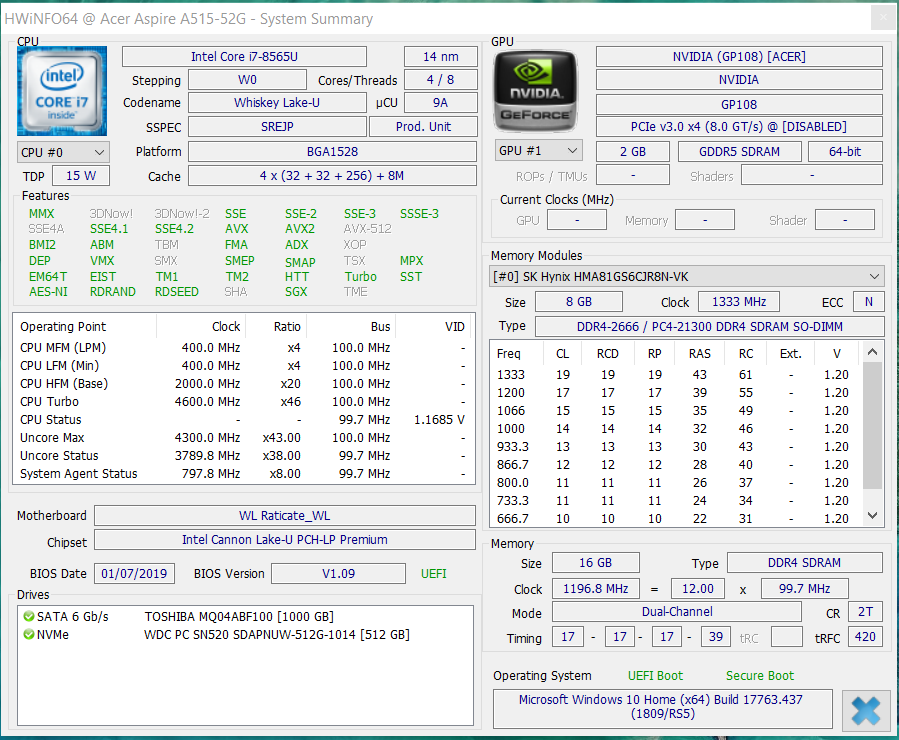Click the DDR4-2666 / PC4-21300 type field

[x=710, y=327]
